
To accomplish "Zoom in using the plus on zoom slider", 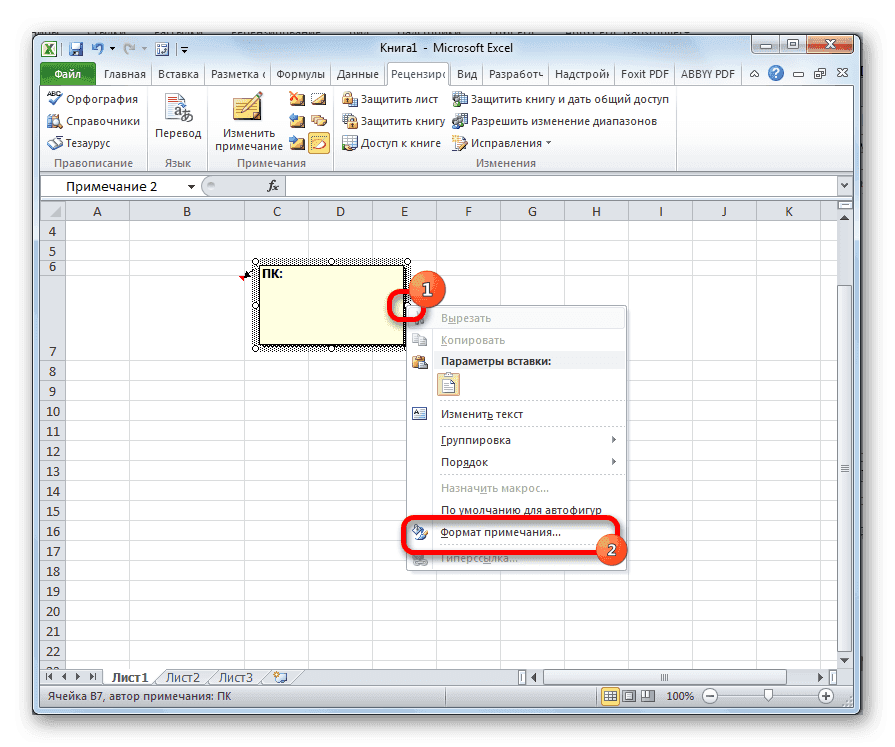I will pyautogui.click(x=828, y=696).
